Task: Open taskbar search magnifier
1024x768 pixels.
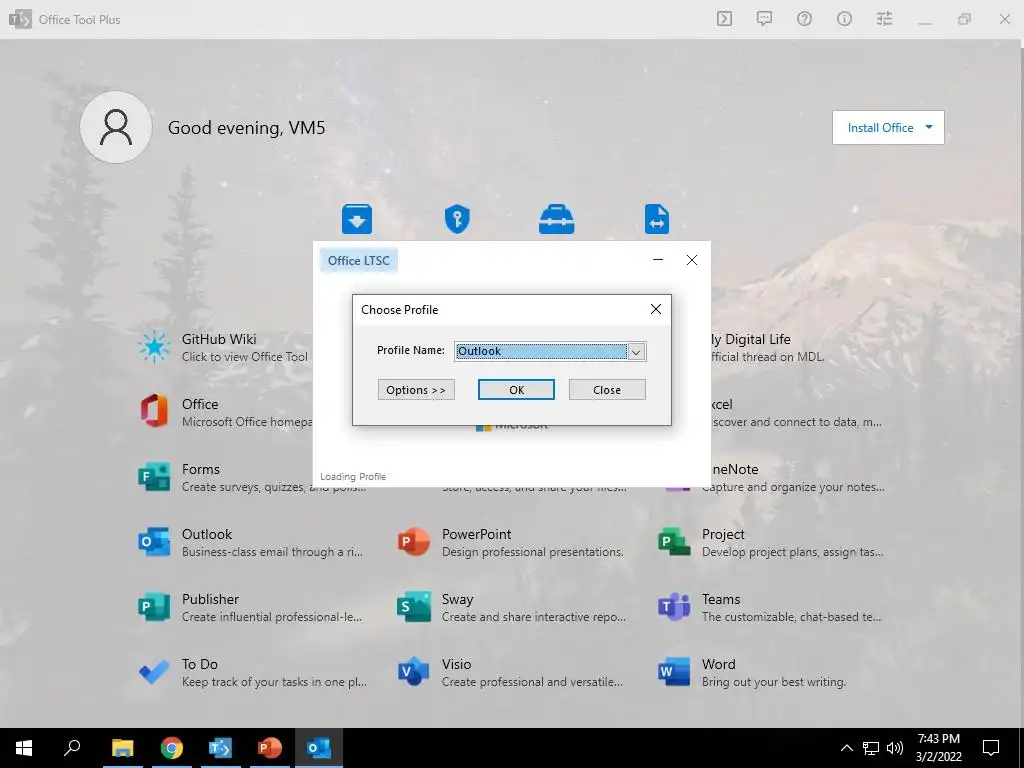Action: (72, 748)
